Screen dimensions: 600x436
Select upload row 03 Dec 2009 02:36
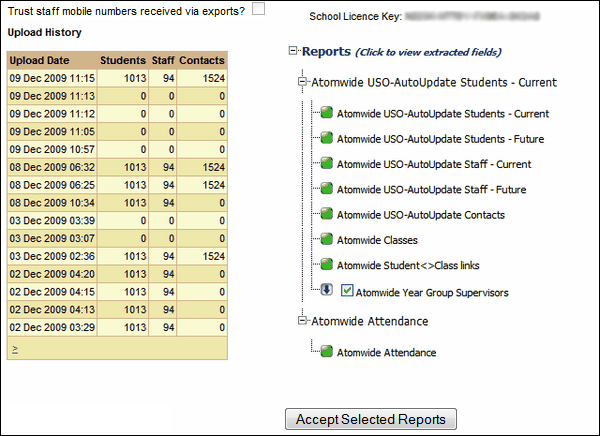coord(117,256)
